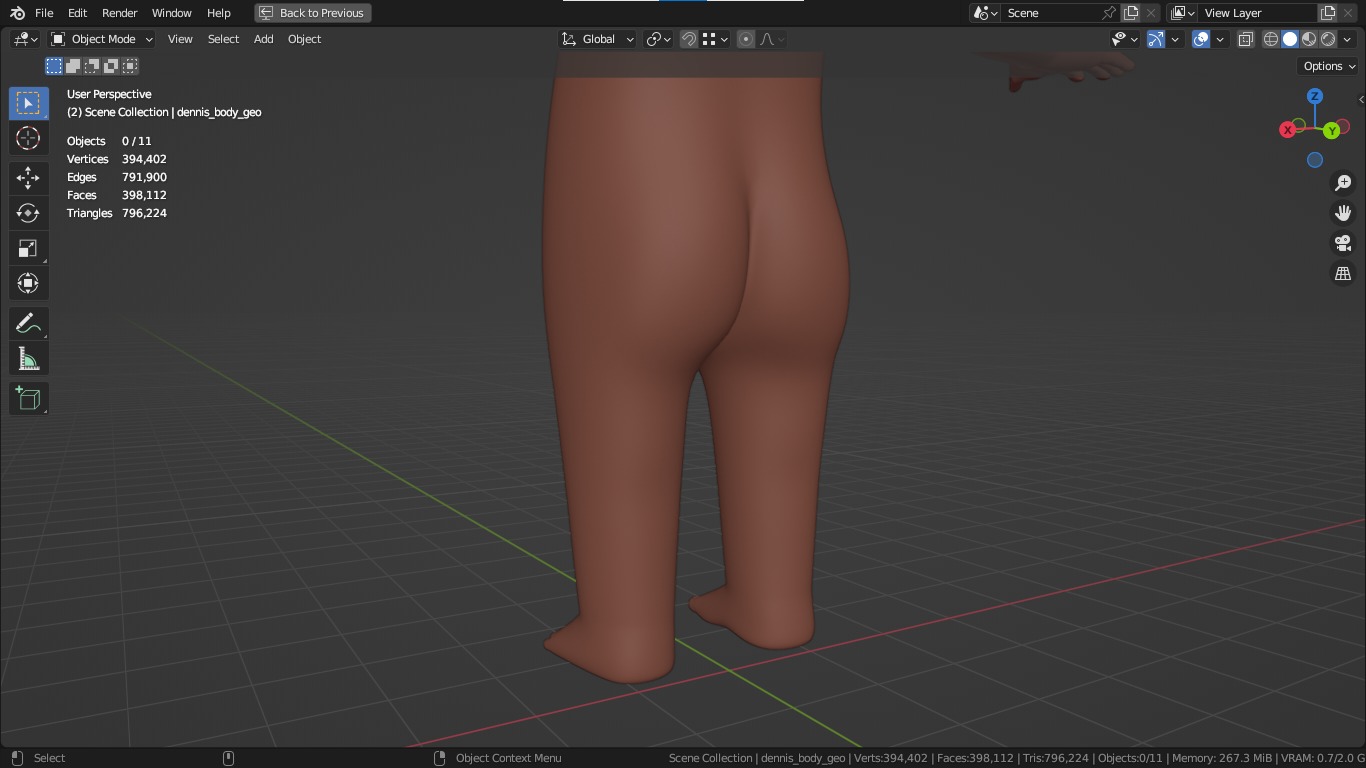The width and height of the screenshot is (1366, 768).
Task: Toggle proportional editing
Action: (746, 39)
